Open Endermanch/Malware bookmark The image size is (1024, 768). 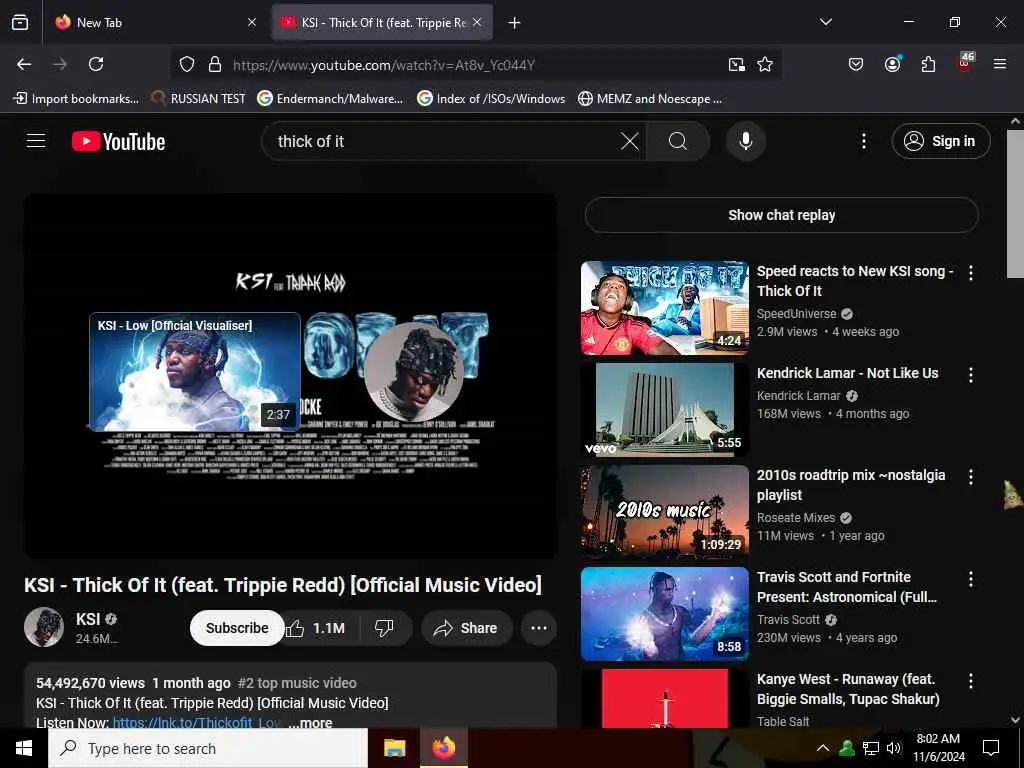click(x=330, y=99)
